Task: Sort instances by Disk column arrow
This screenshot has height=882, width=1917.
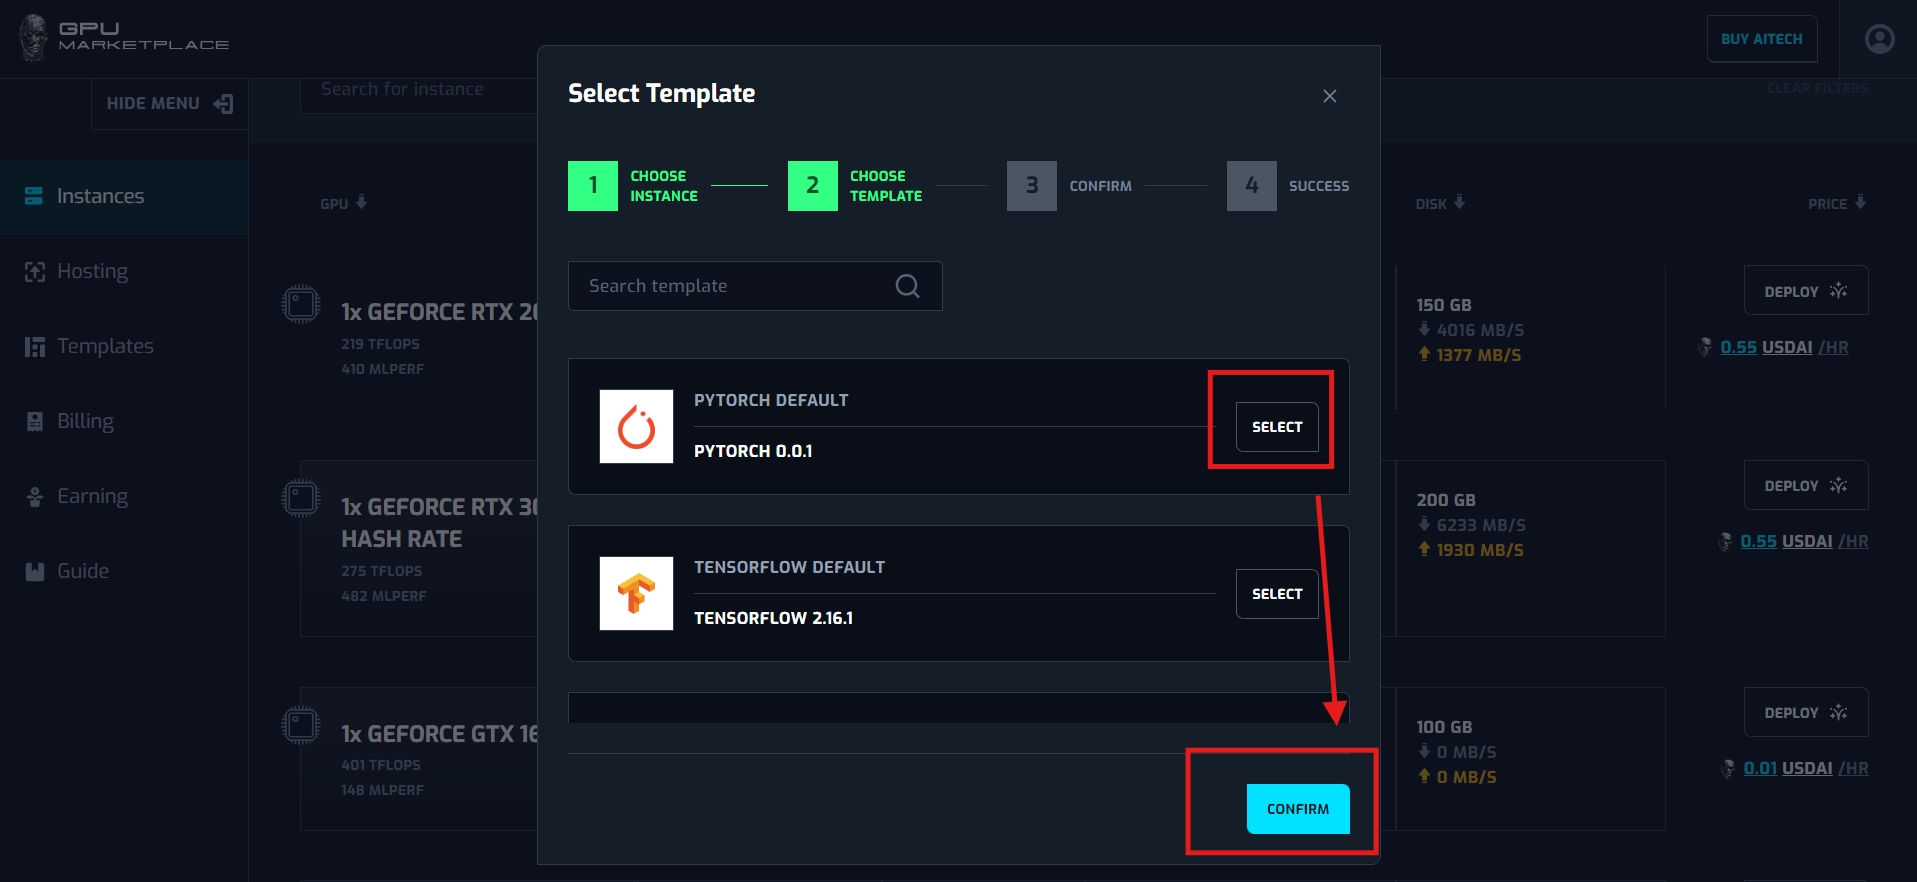Action: (1459, 202)
